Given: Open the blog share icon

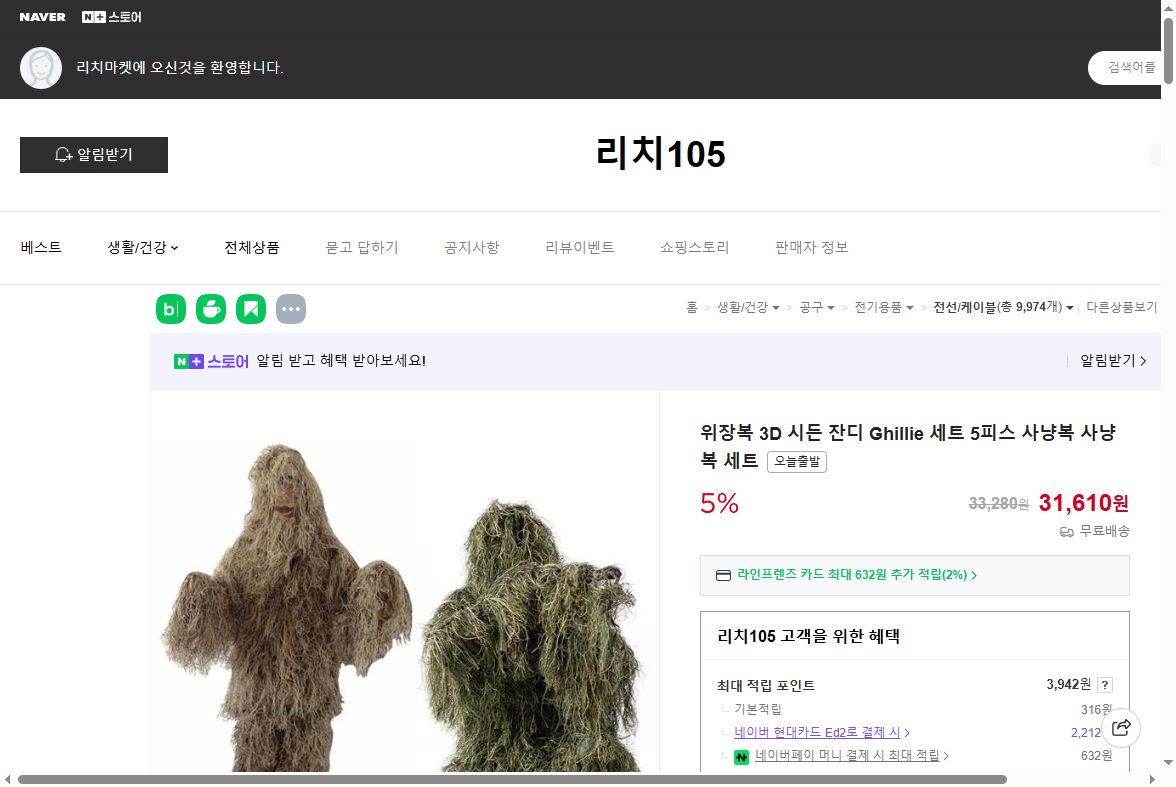Looking at the screenshot, I should [171, 309].
